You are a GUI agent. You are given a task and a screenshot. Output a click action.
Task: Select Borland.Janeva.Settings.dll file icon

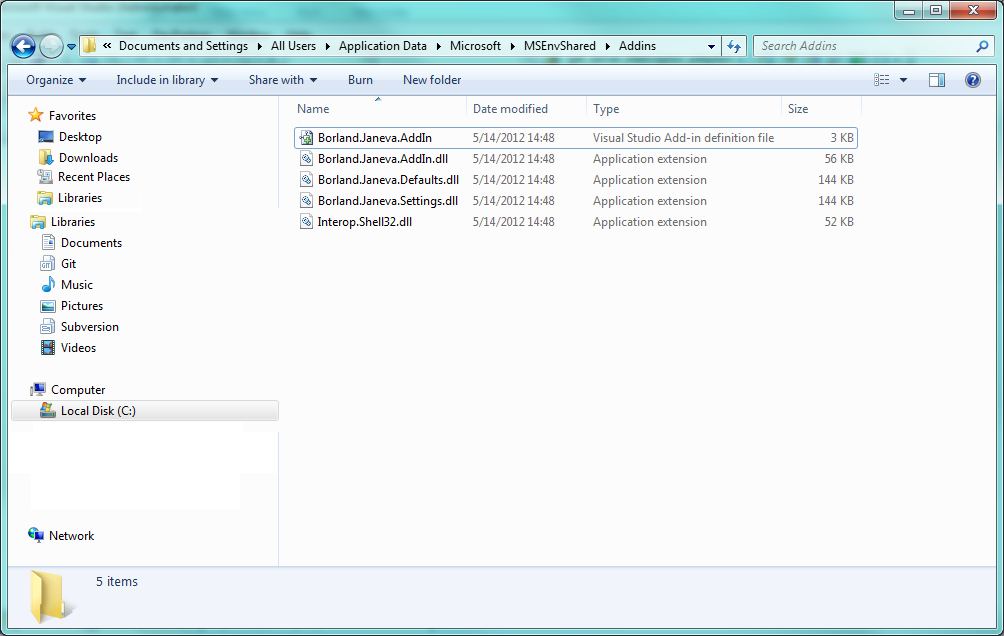[x=307, y=201]
